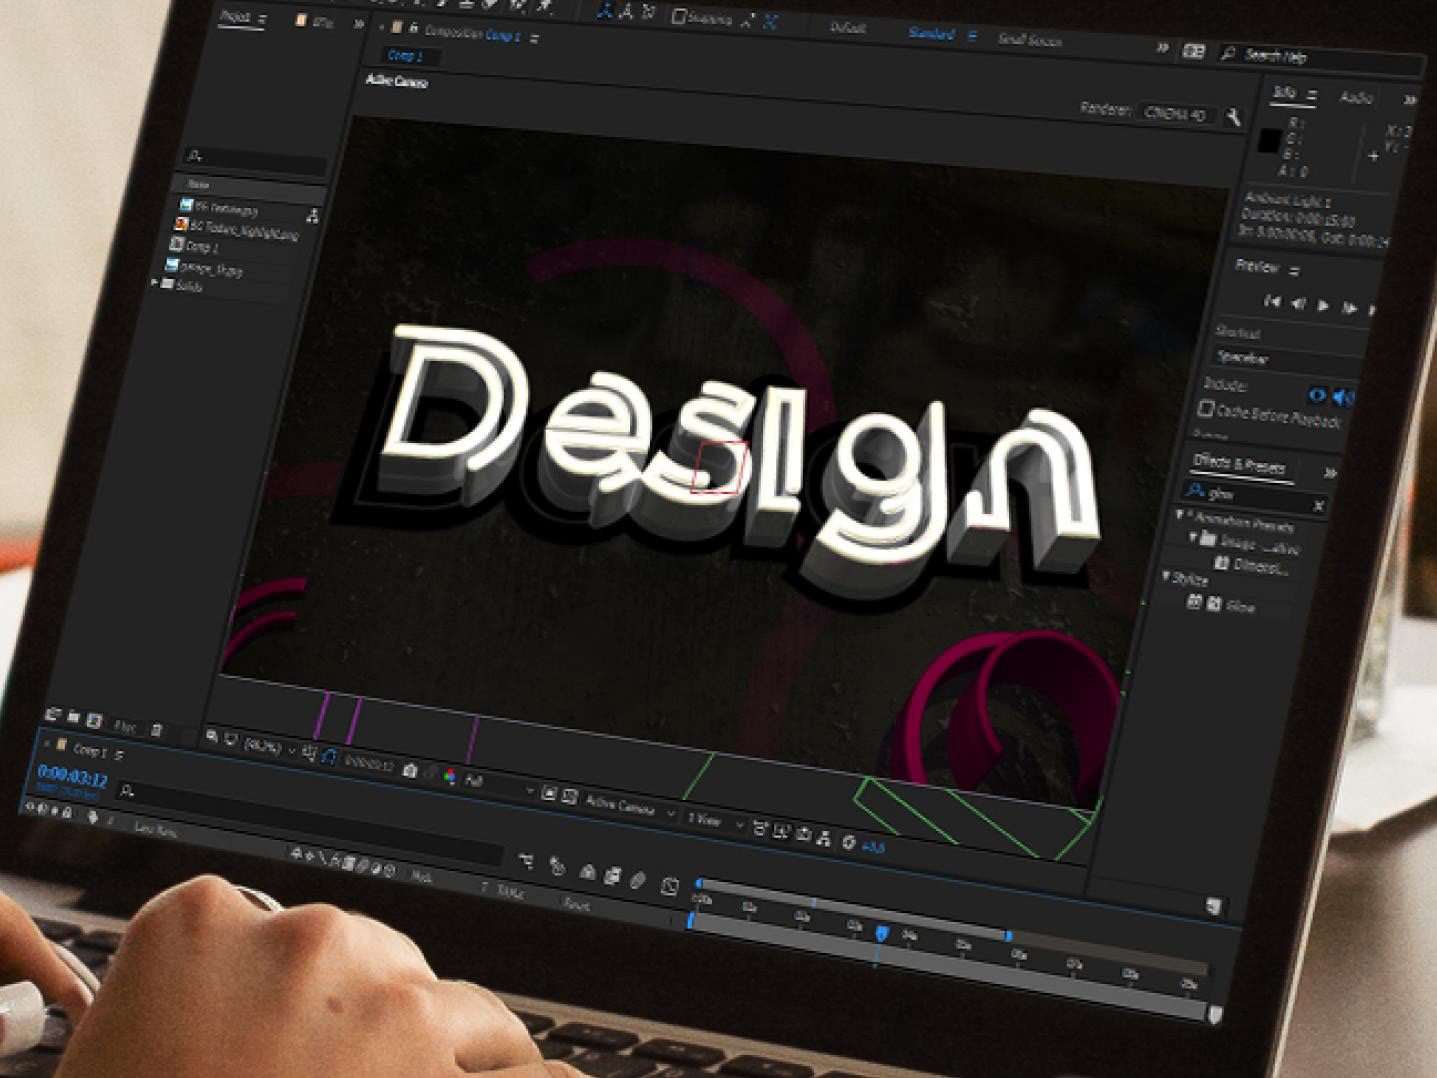This screenshot has width=1437, height=1078.
Task: Open the Spacebar shortcut dropdown
Action: click(1288, 359)
